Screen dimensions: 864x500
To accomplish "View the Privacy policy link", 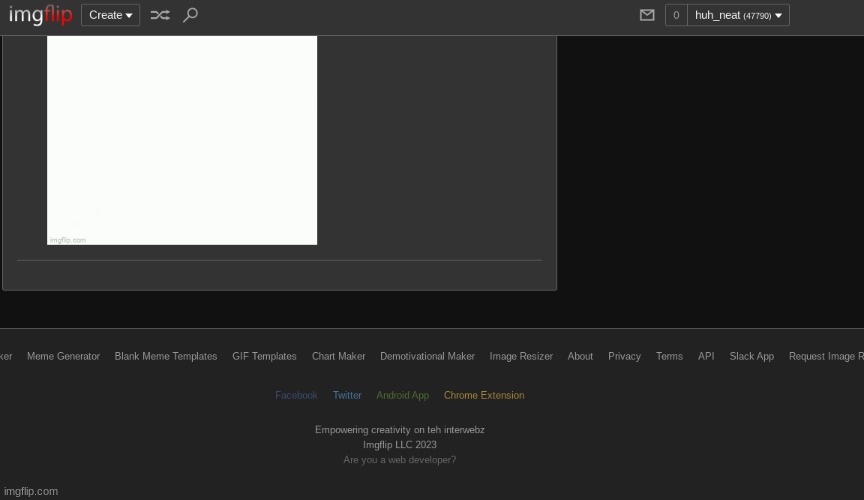I will [x=624, y=356].
